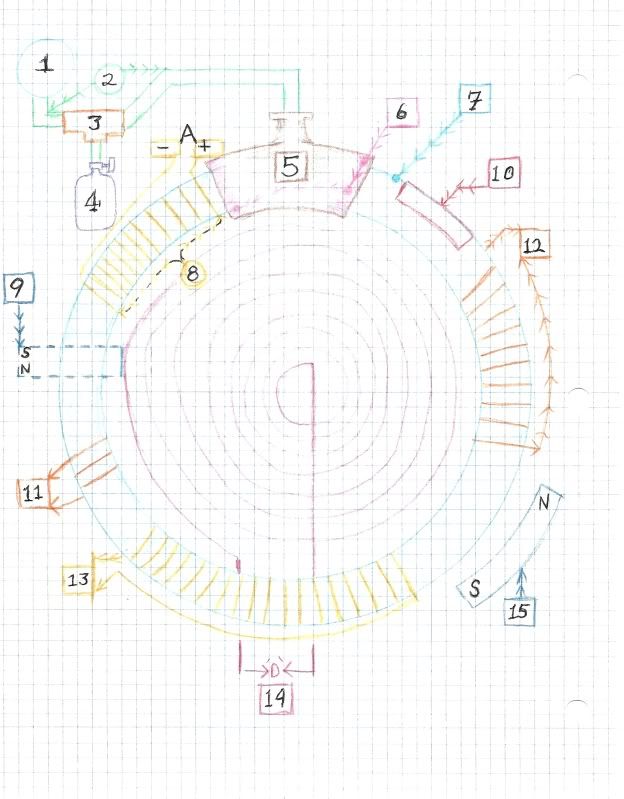
Task: Click the yellow minus sign box
Action: point(161,148)
